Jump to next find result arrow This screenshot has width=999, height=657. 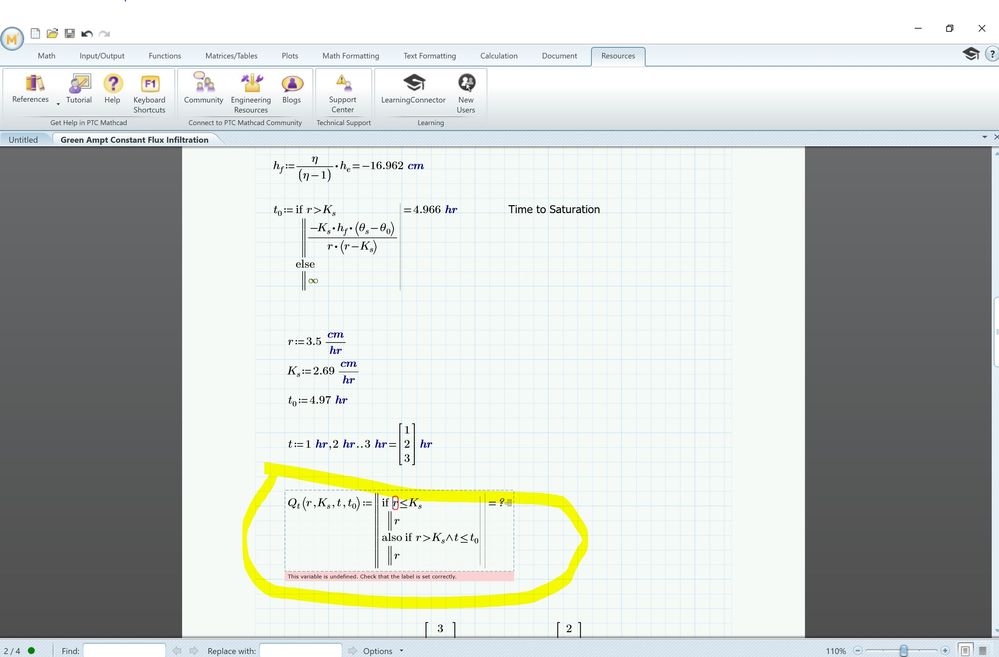pyautogui.click(x=194, y=651)
